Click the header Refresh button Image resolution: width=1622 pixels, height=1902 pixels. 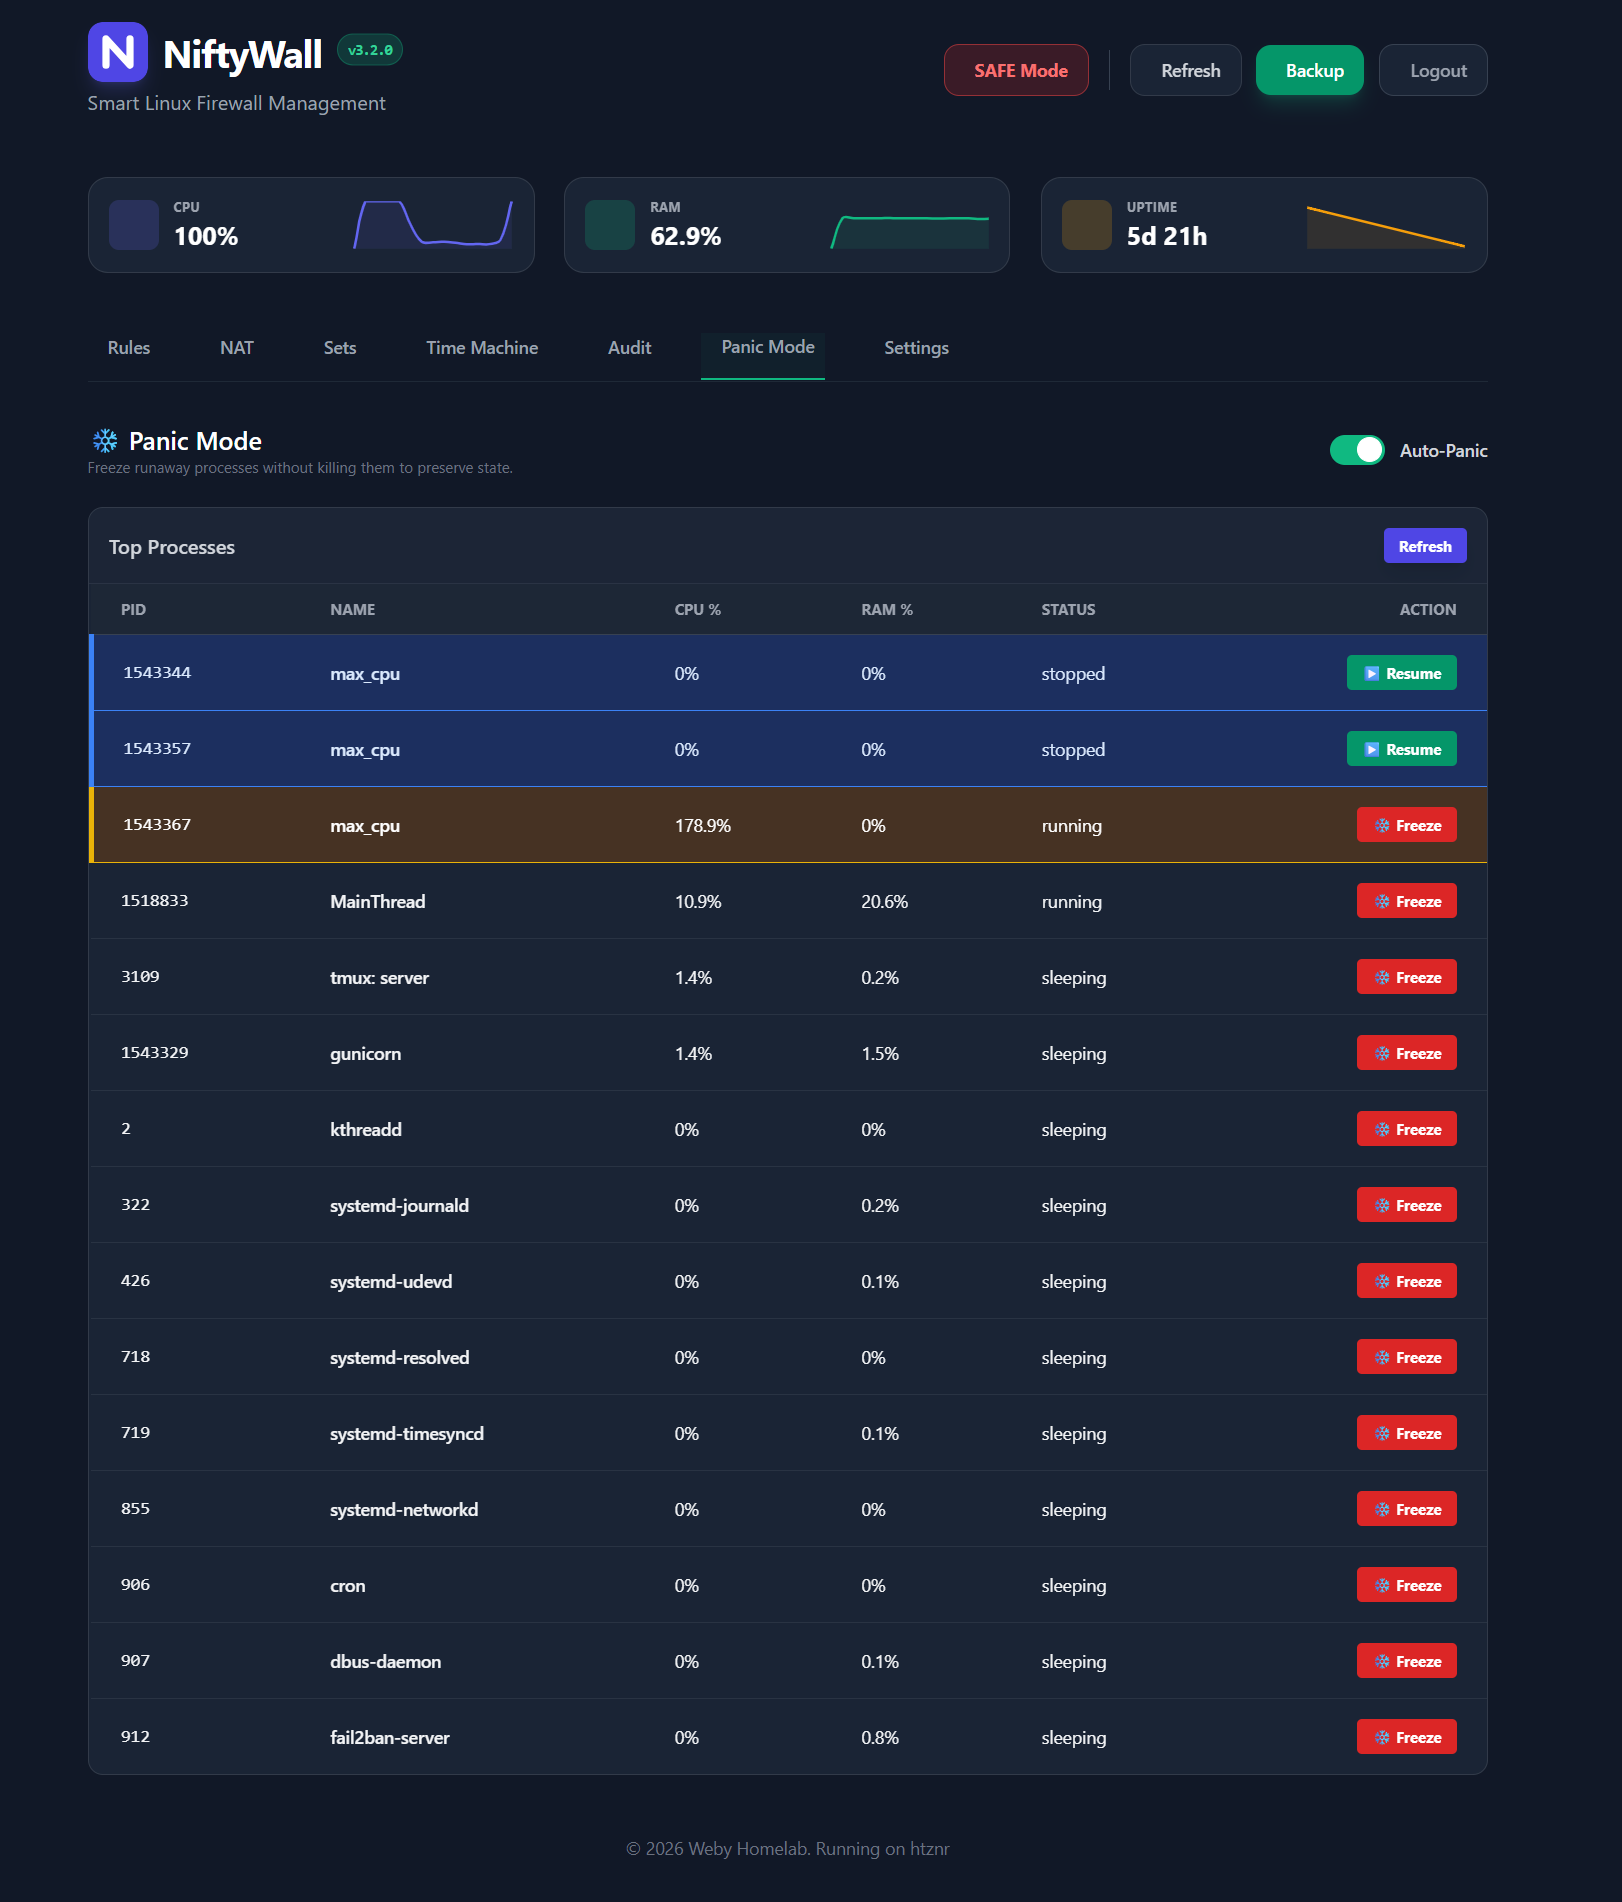[1186, 70]
